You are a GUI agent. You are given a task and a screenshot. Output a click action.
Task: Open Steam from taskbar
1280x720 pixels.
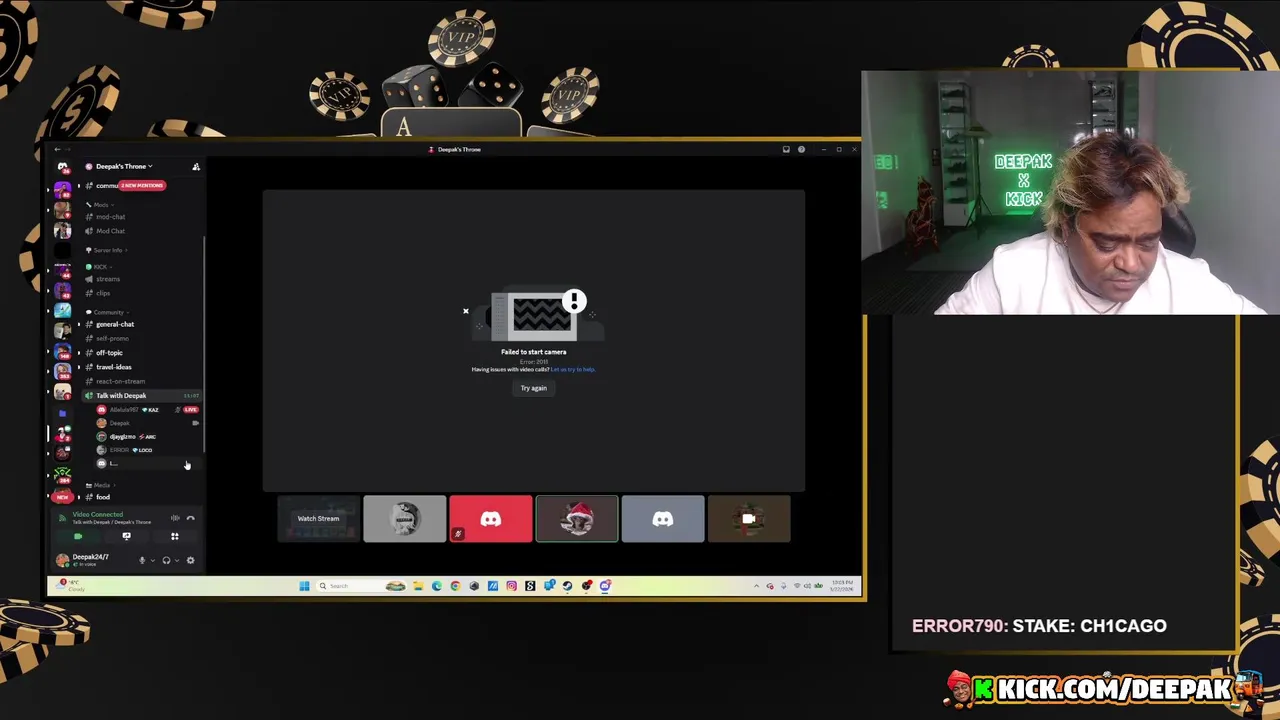point(567,586)
